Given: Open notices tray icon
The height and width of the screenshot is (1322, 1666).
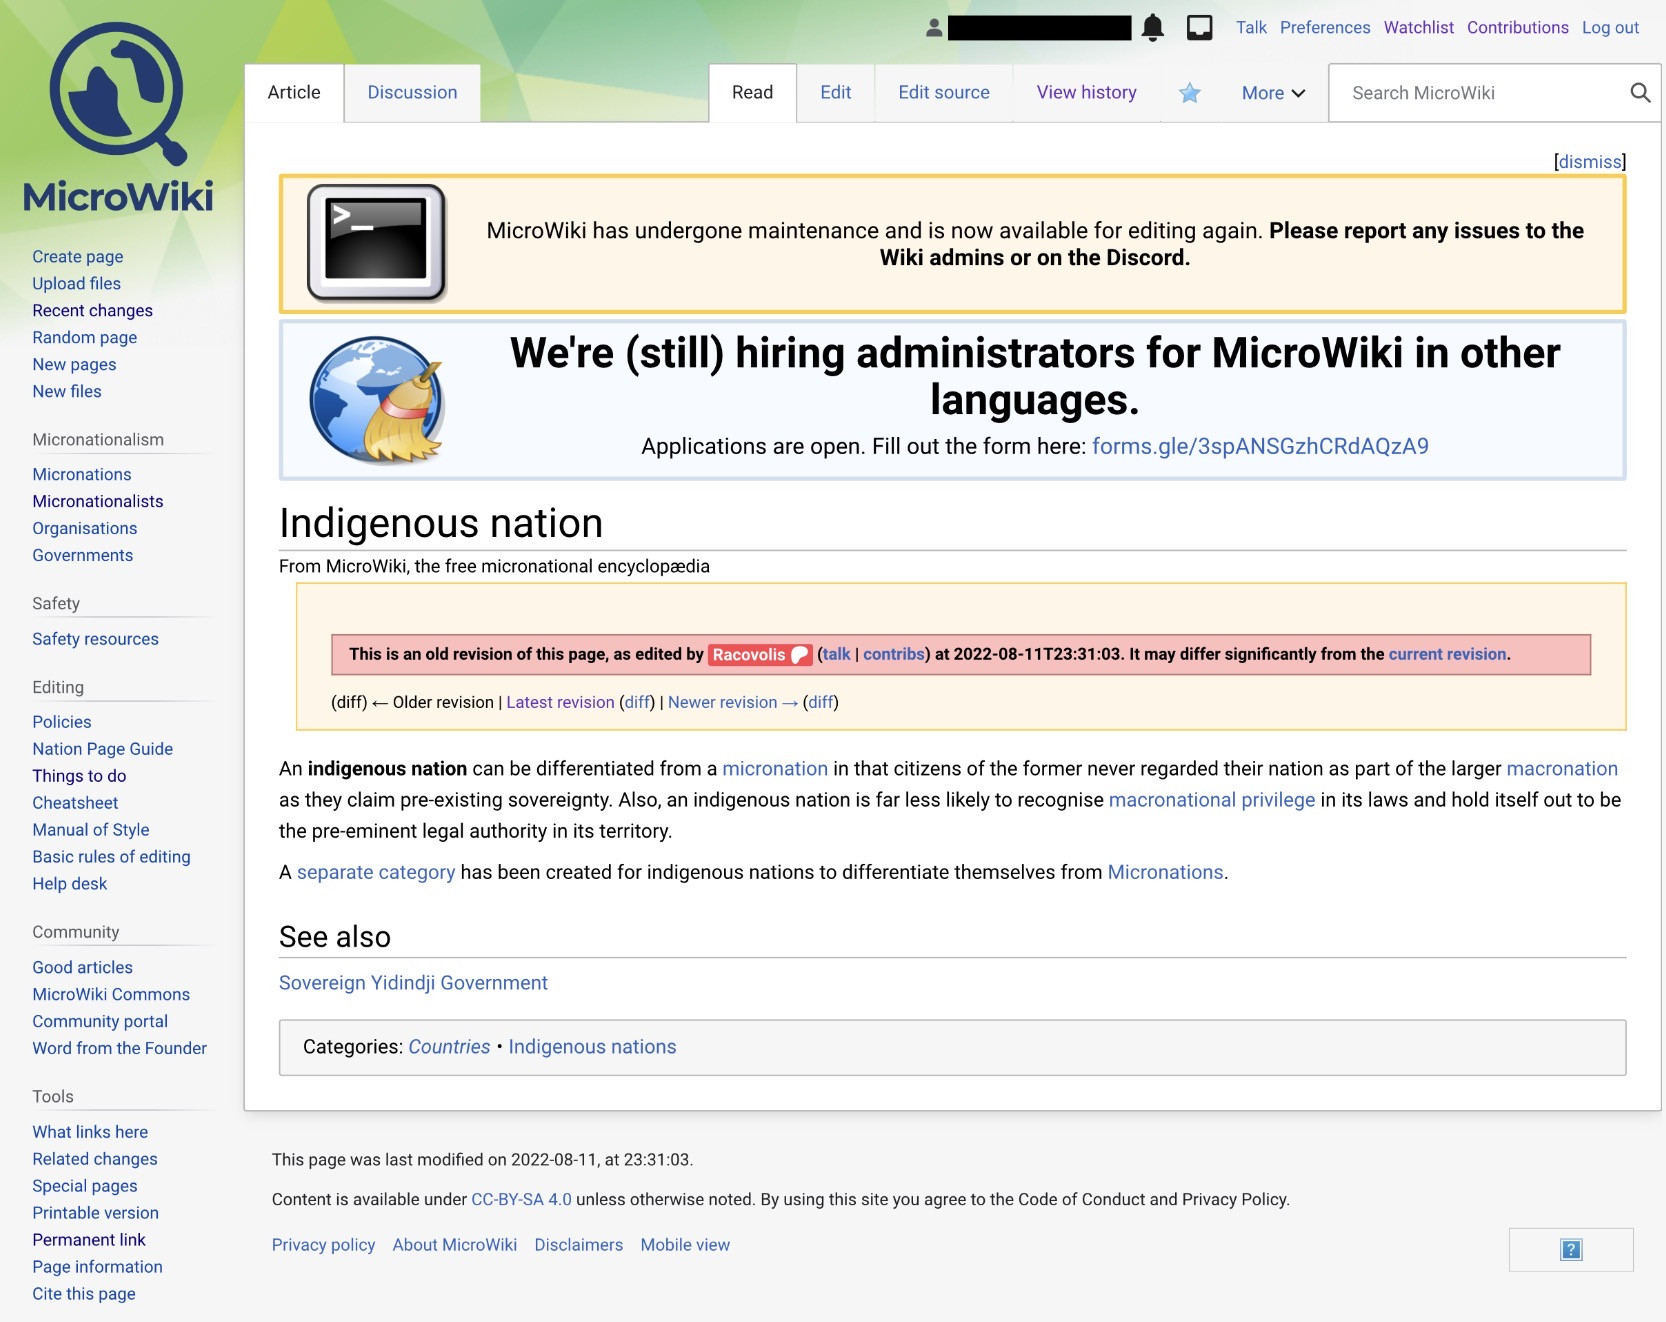Looking at the screenshot, I should [x=1199, y=28].
